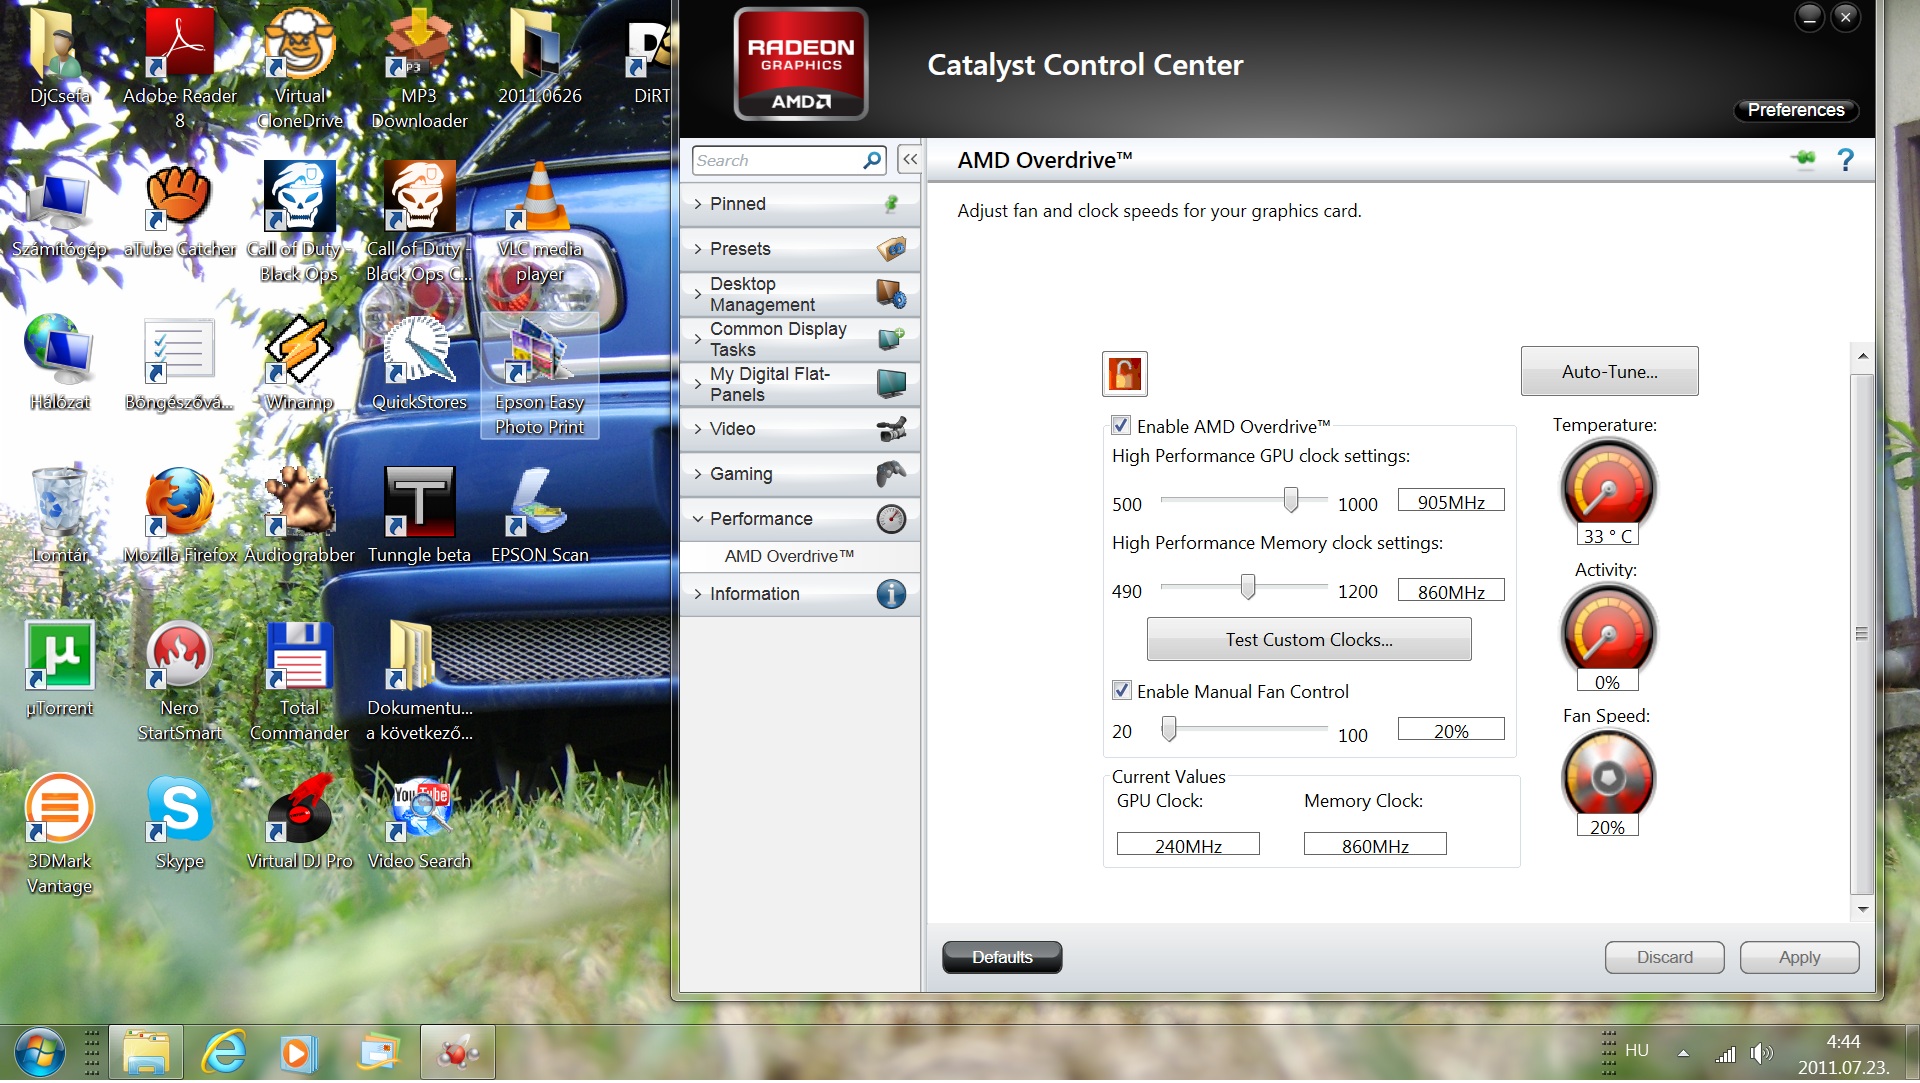
Task: Expand the Gaming section
Action: coord(800,474)
